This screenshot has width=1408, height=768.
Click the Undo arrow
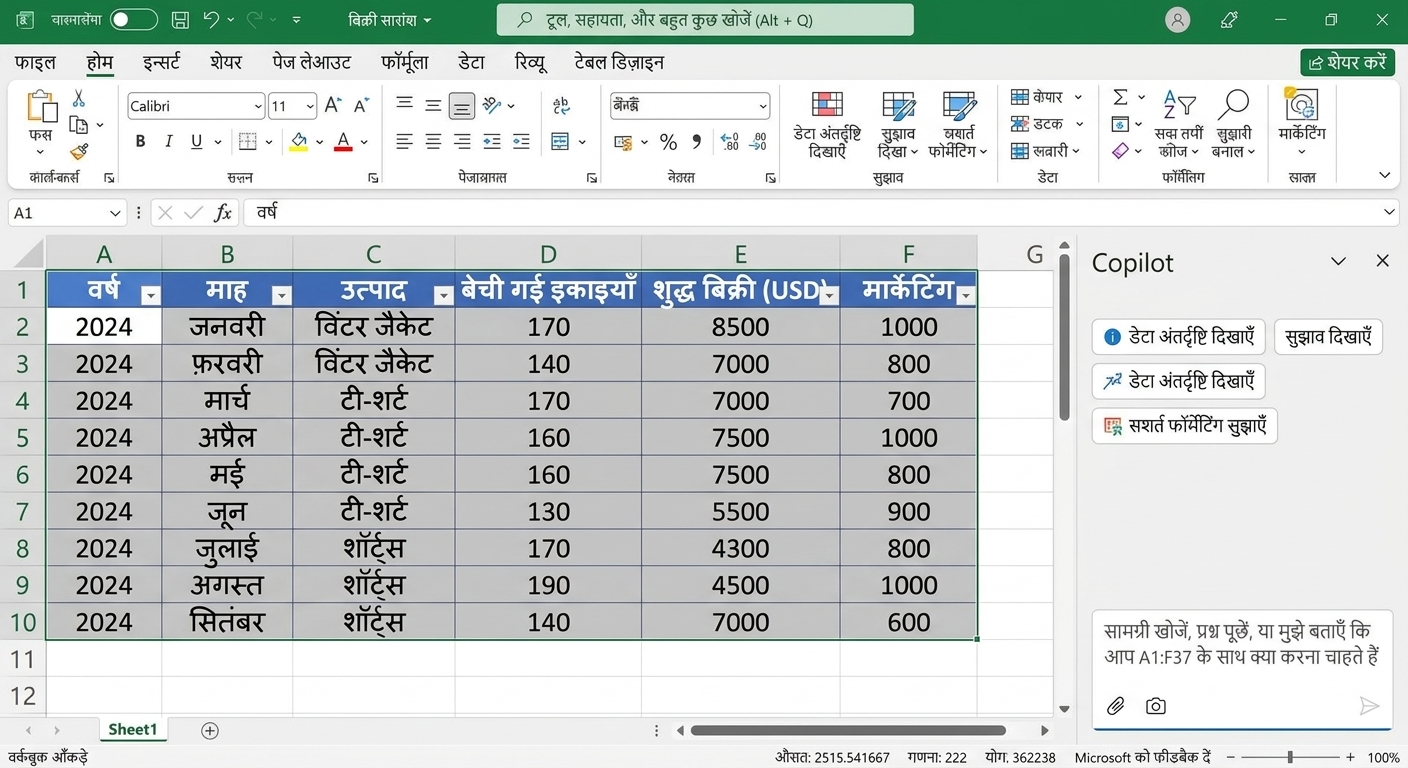211,20
